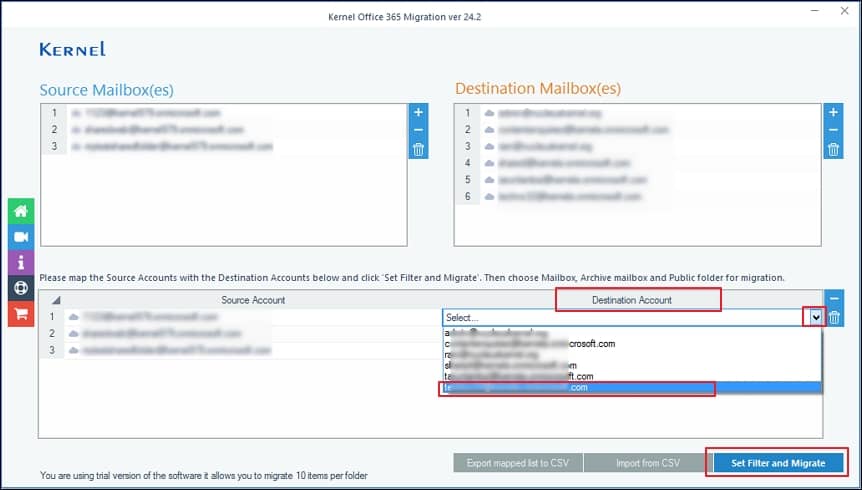Remove mapping row with minus icon
The width and height of the screenshot is (862, 490).
tap(834, 299)
